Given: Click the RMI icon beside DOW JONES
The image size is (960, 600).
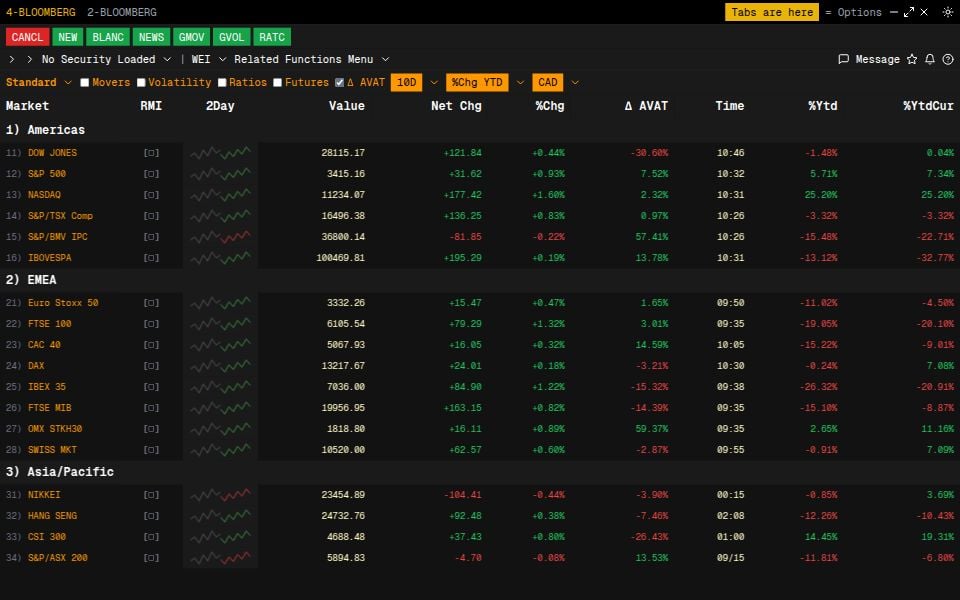Looking at the screenshot, I should pos(151,152).
